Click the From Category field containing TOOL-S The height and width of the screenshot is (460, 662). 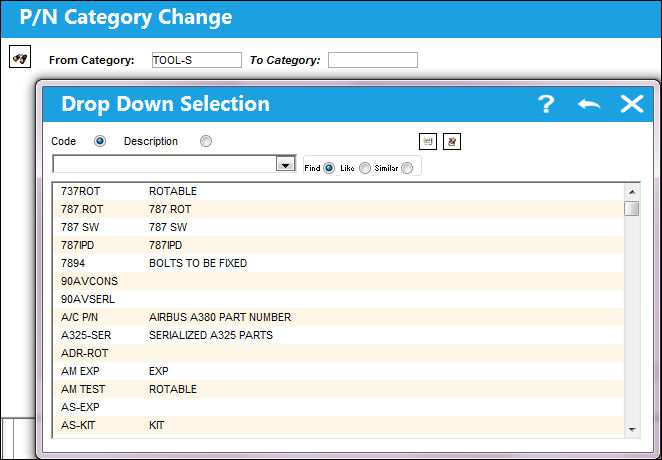coord(197,60)
